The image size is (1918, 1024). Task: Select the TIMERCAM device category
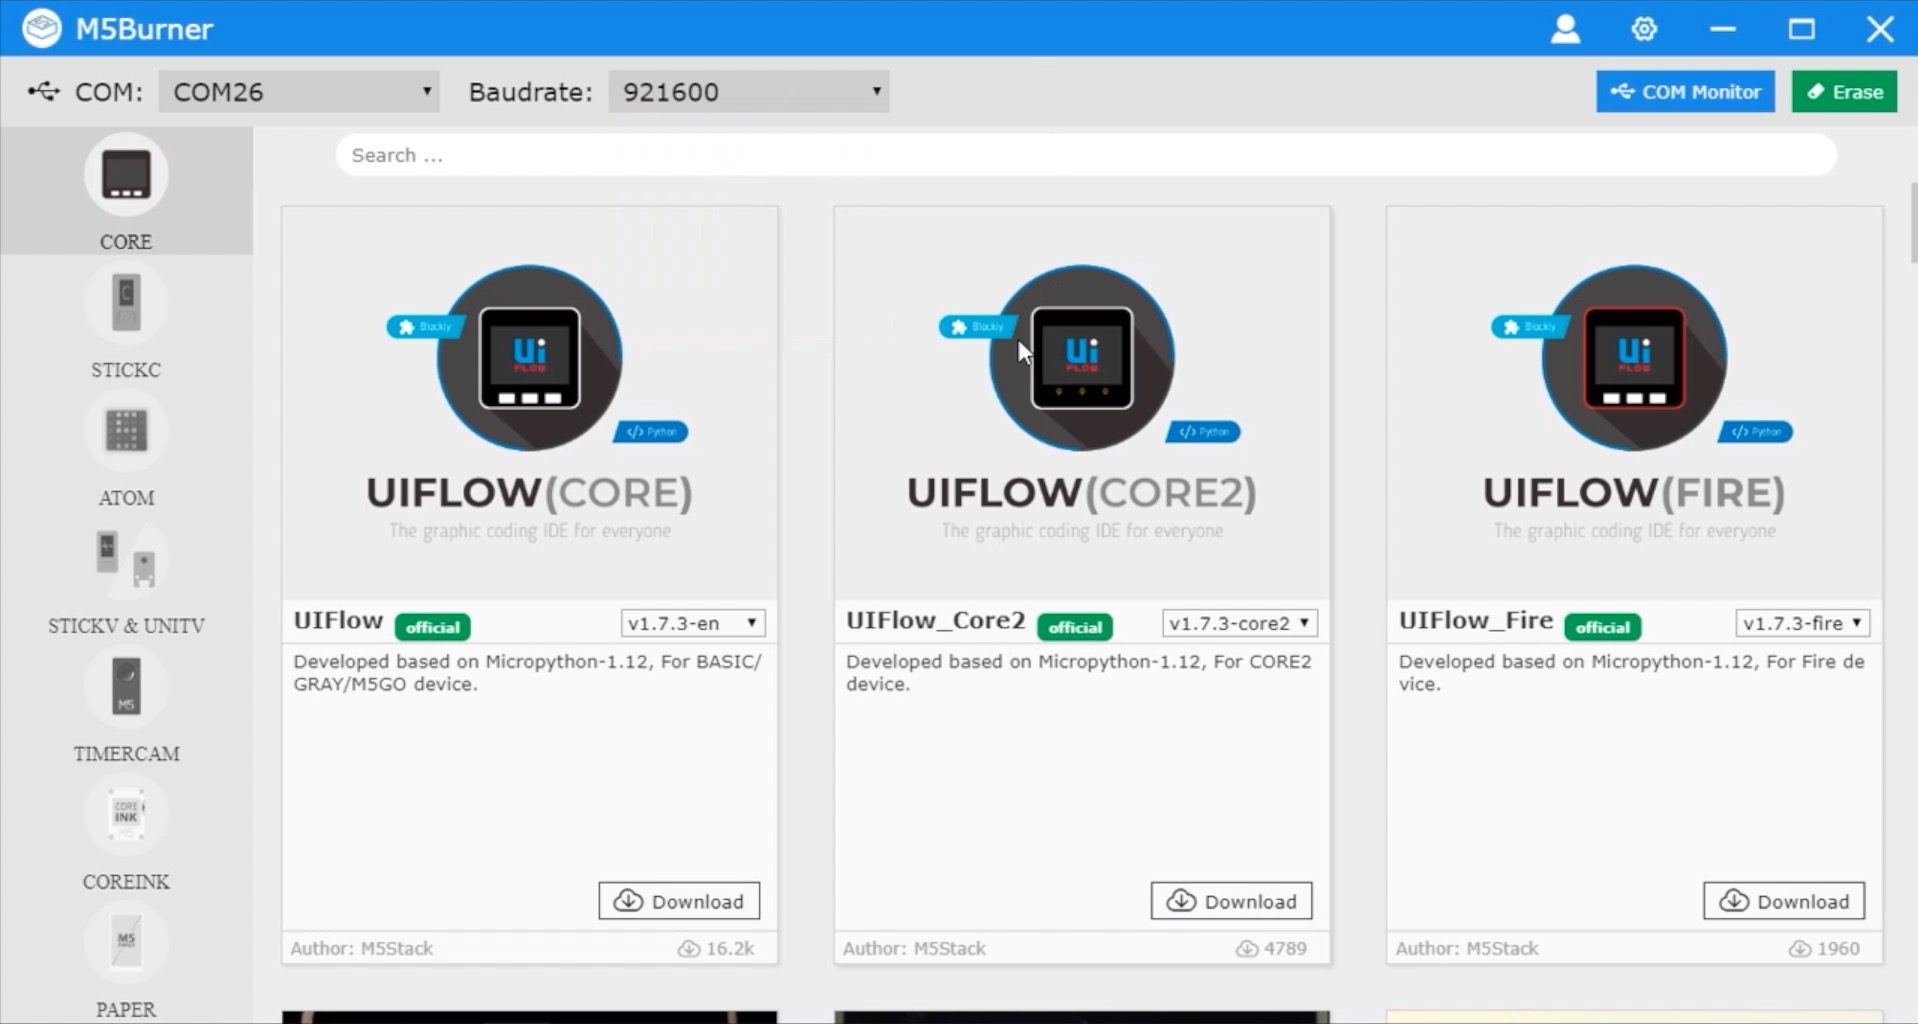click(x=126, y=688)
